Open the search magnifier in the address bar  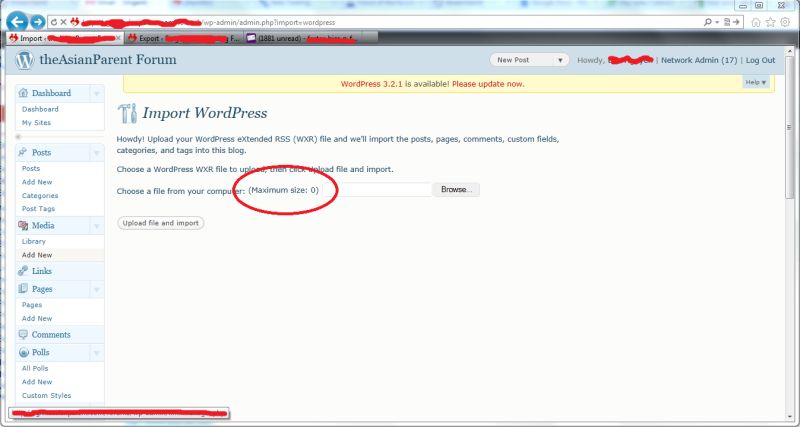708,22
